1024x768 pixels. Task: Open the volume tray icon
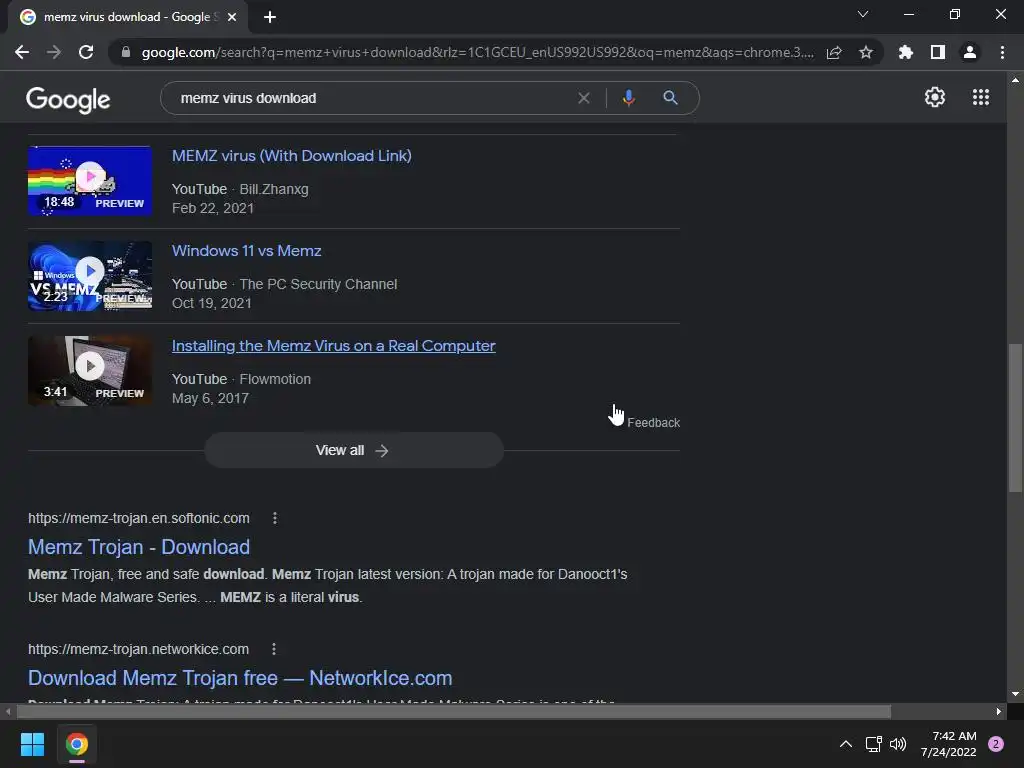(x=898, y=744)
